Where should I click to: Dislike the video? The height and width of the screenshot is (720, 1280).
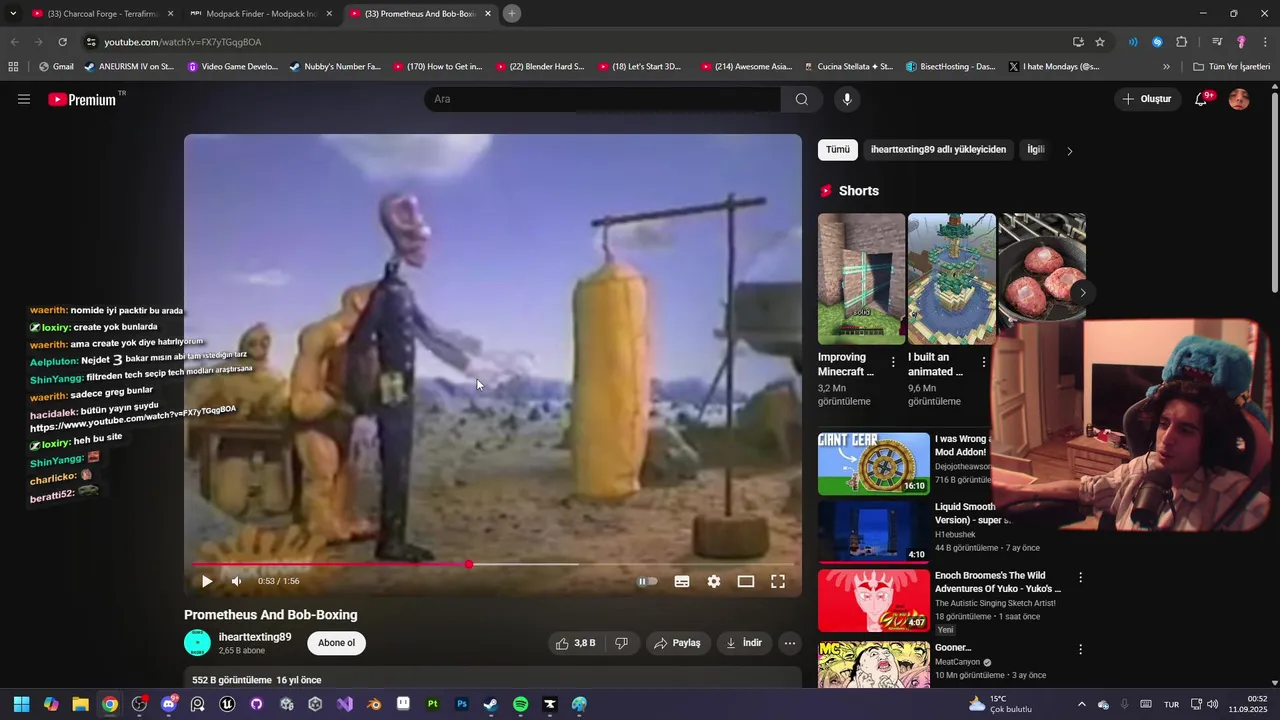[x=621, y=643]
